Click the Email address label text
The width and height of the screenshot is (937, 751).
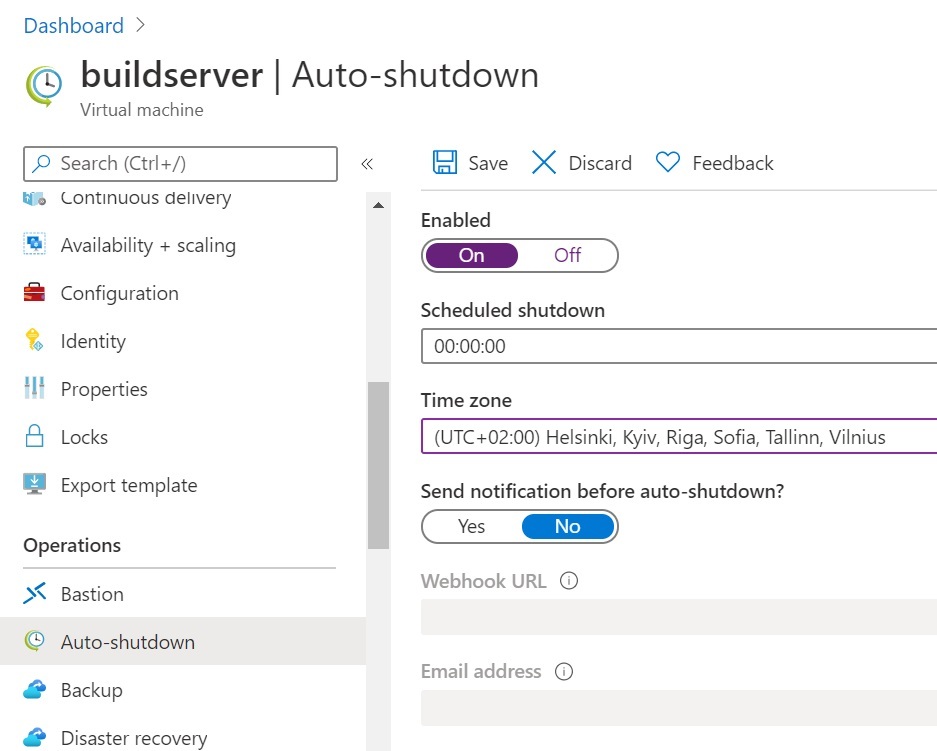[481, 671]
